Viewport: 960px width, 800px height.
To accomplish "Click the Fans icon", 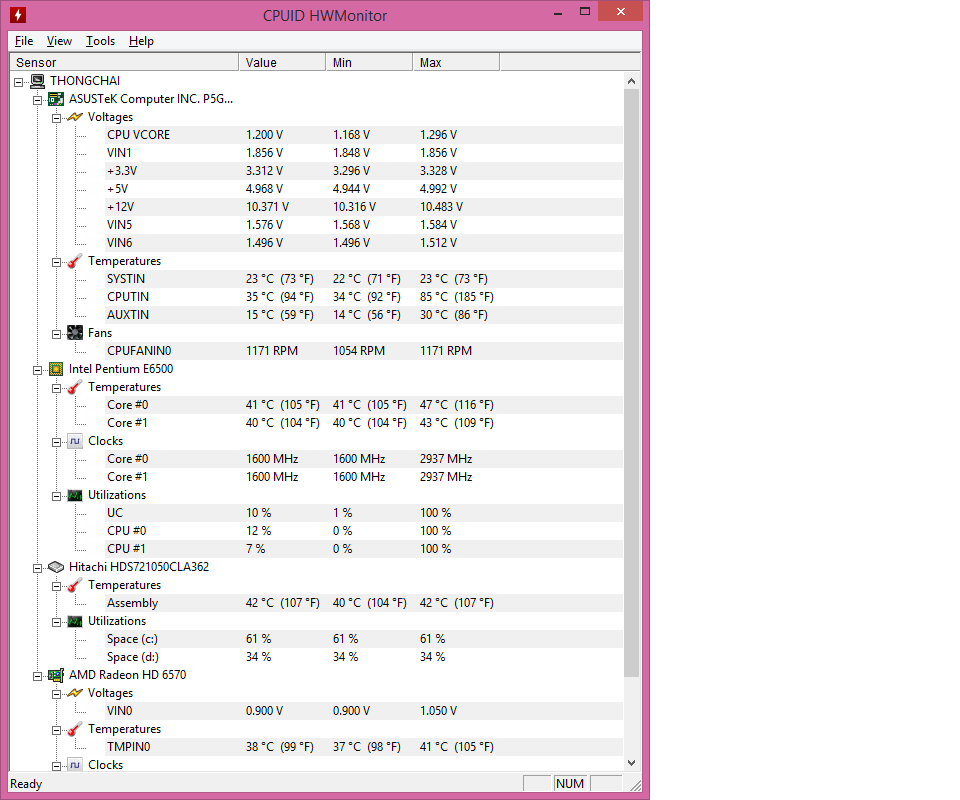I will point(75,333).
